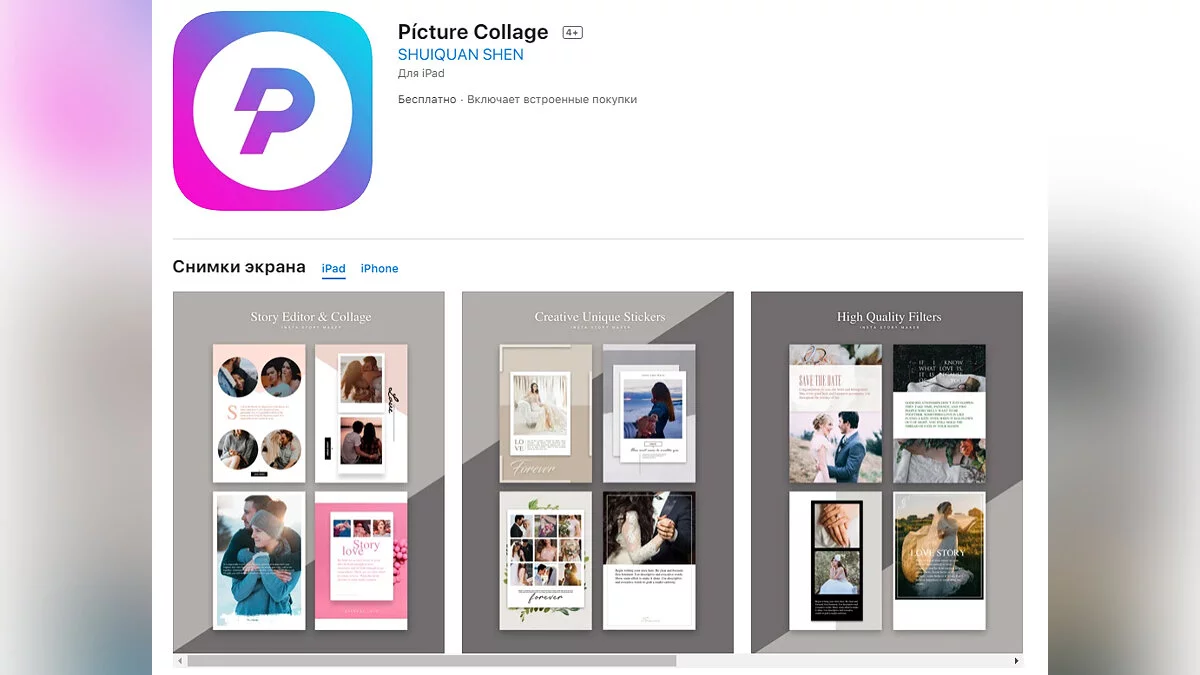The image size is (1200, 675).
Task: Click the four-circle couple photo template
Action: coord(259,414)
